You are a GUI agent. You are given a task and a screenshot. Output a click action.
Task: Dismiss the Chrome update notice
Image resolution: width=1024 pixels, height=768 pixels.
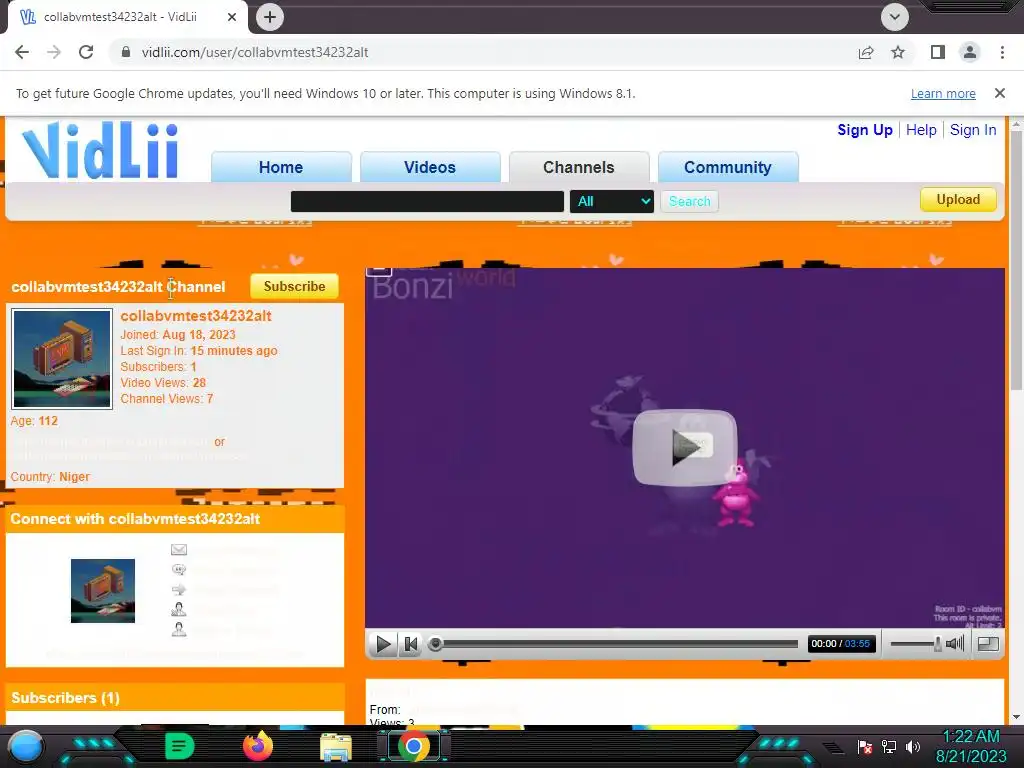(999, 93)
